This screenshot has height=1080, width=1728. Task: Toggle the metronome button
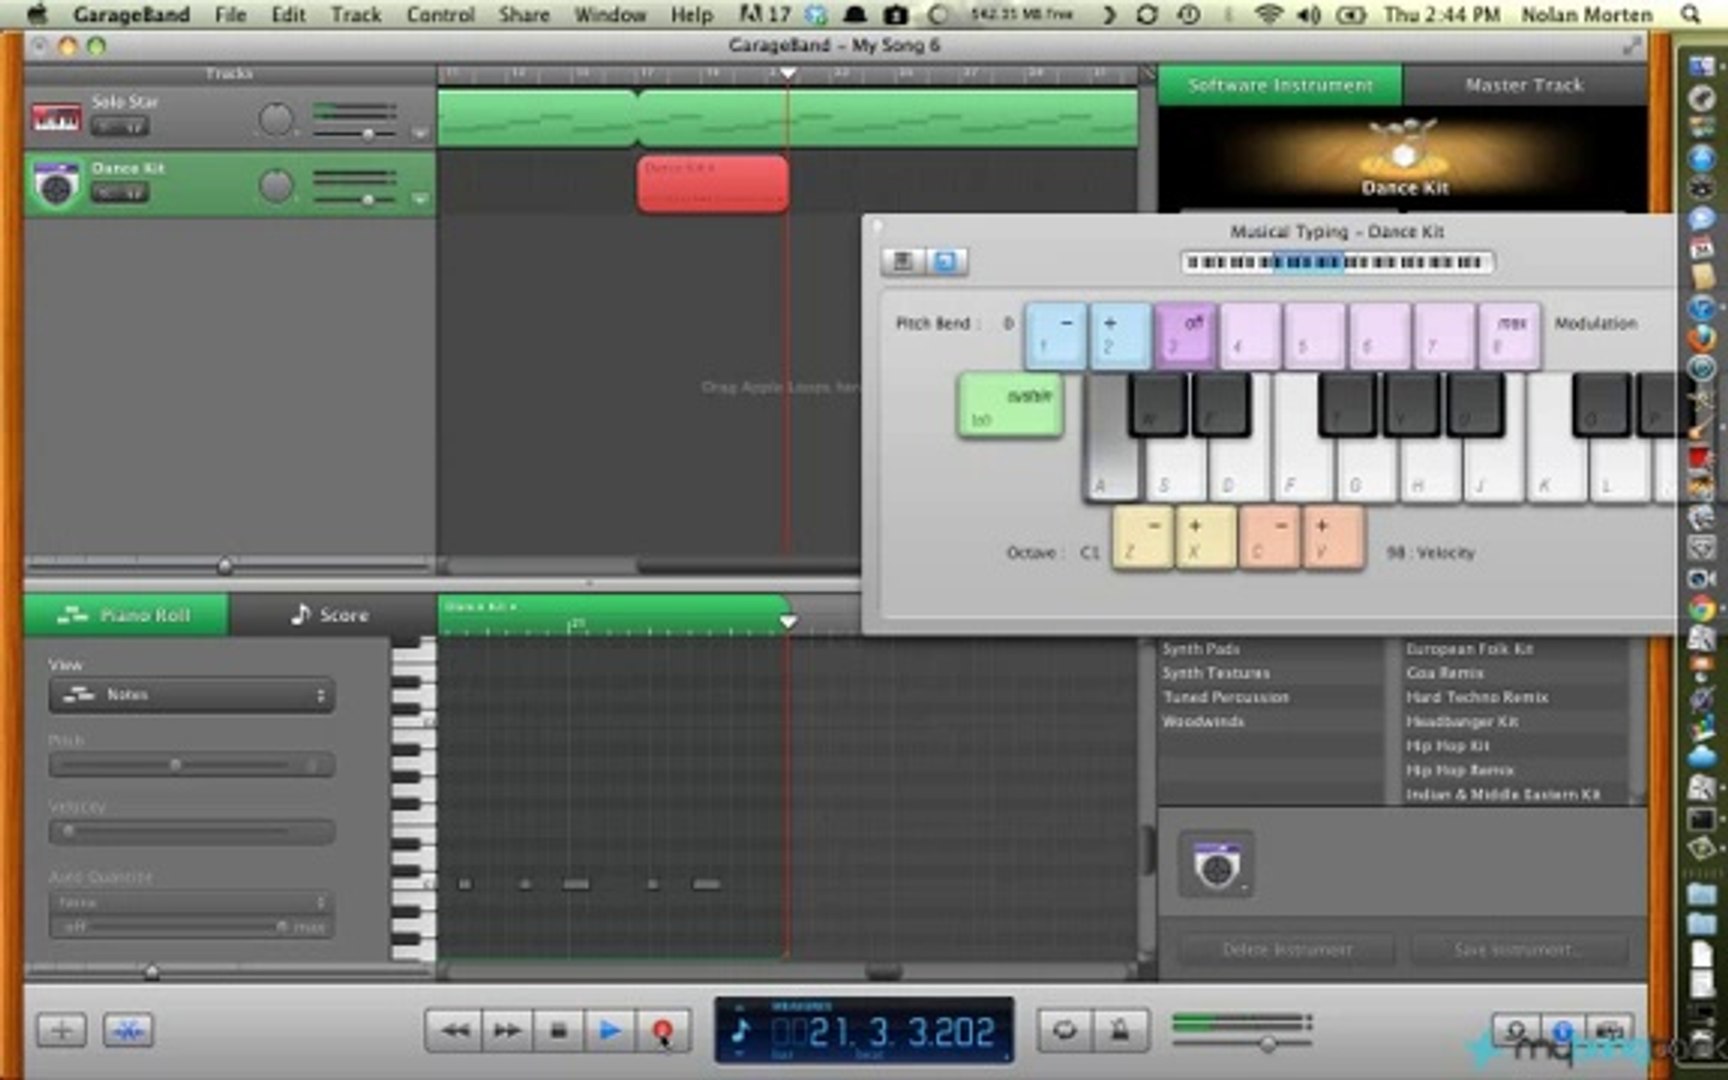(1119, 1030)
